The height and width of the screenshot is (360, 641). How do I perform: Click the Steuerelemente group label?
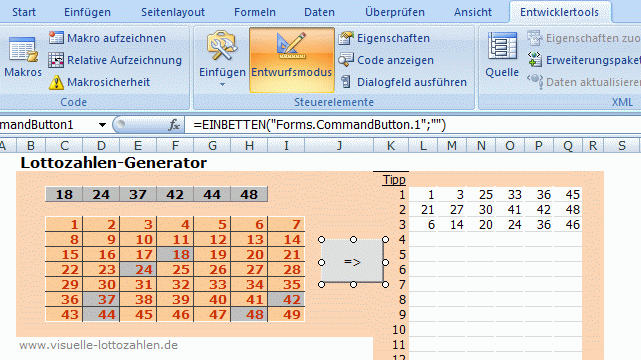click(x=334, y=102)
